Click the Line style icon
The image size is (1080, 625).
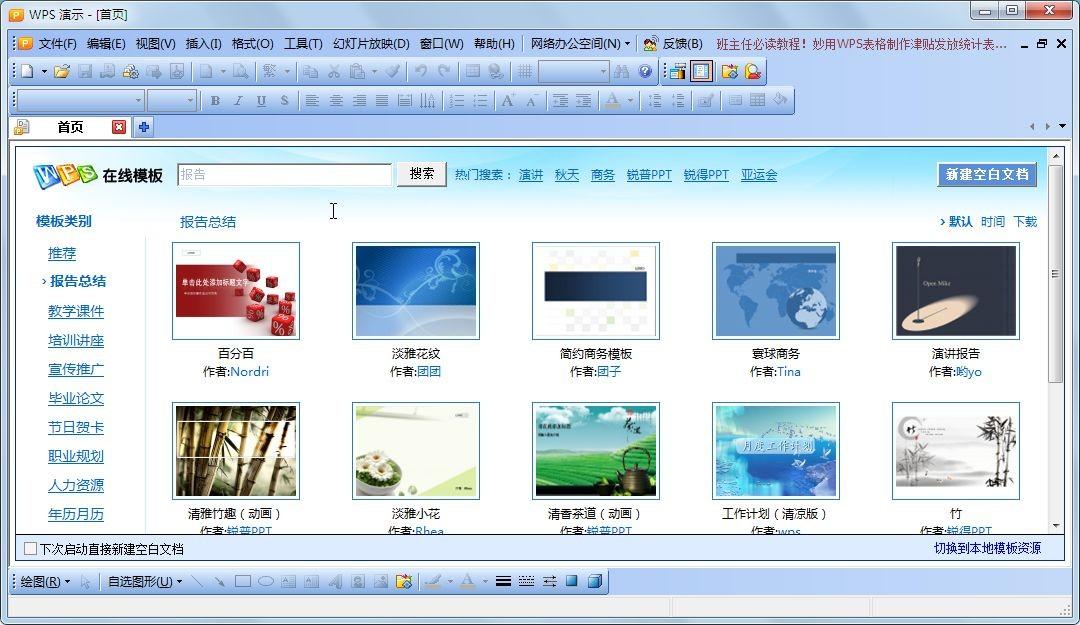[x=503, y=581]
